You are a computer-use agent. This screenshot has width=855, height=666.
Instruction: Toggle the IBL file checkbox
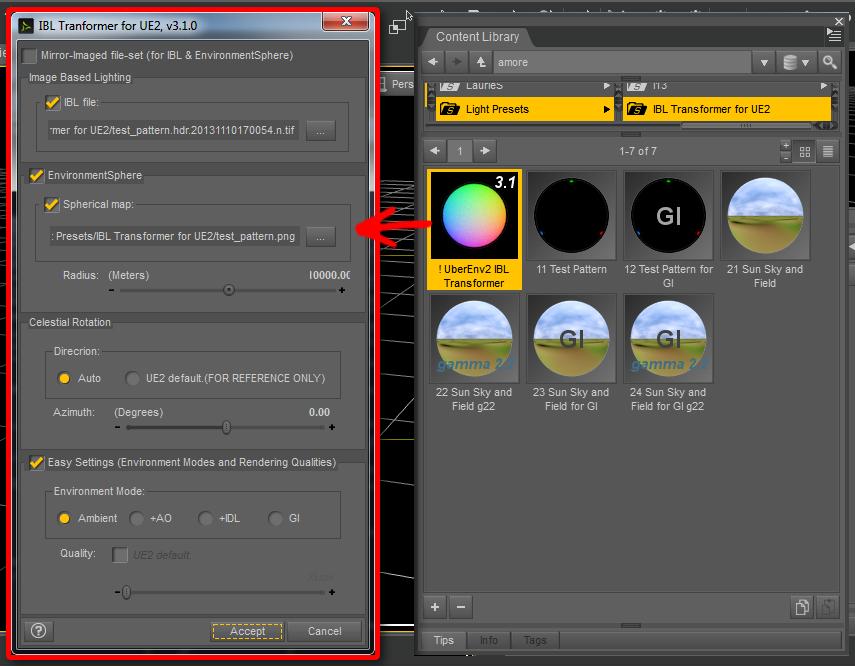click(x=52, y=102)
